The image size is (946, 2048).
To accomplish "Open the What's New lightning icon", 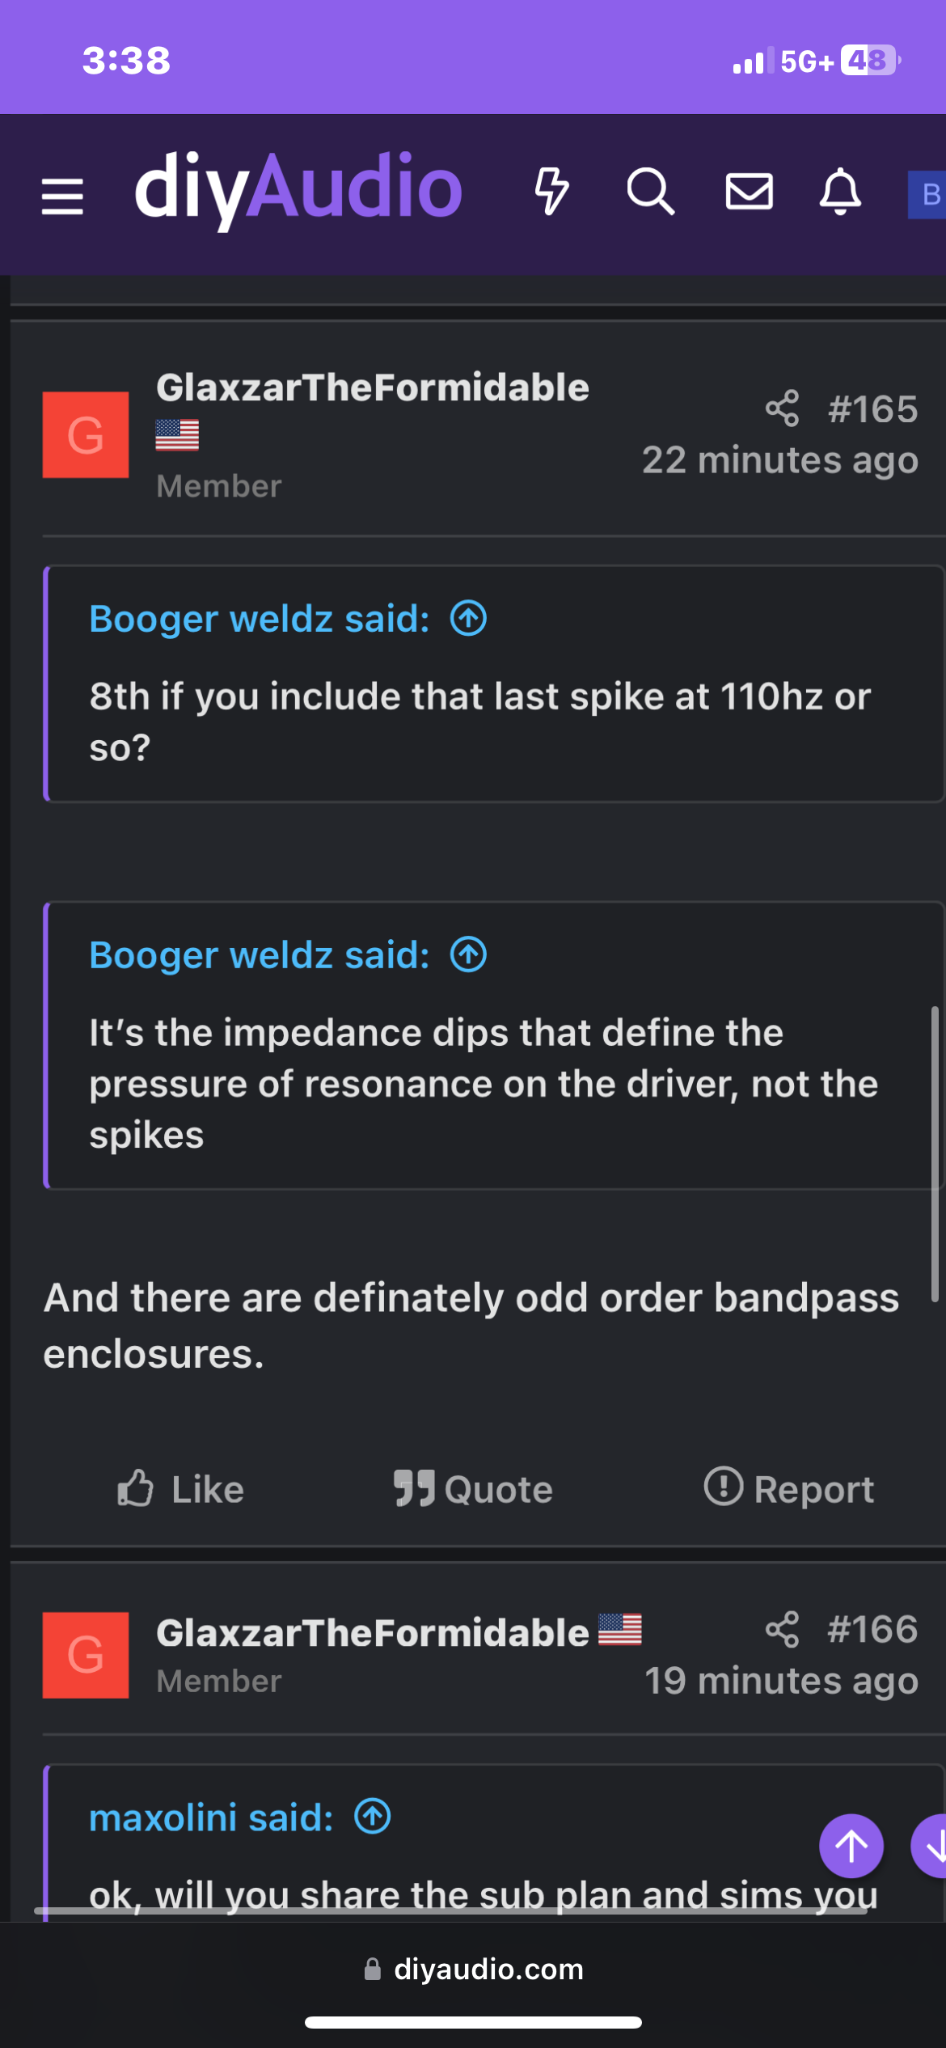I will 551,191.
